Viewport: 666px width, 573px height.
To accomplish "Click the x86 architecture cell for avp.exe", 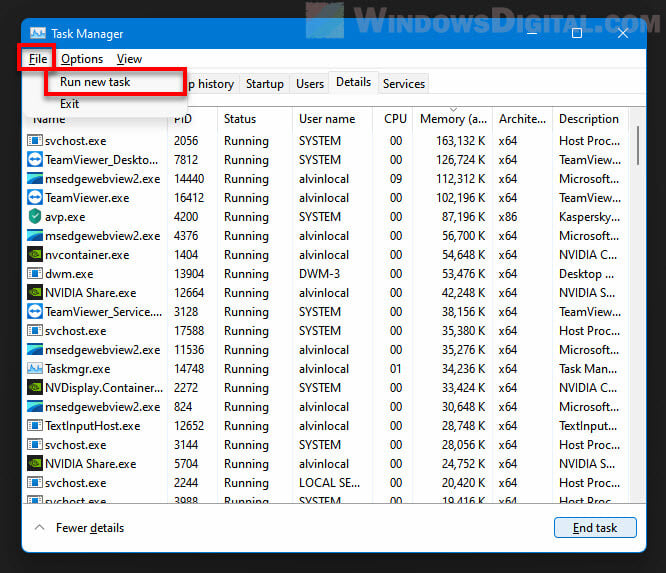I will [x=508, y=217].
